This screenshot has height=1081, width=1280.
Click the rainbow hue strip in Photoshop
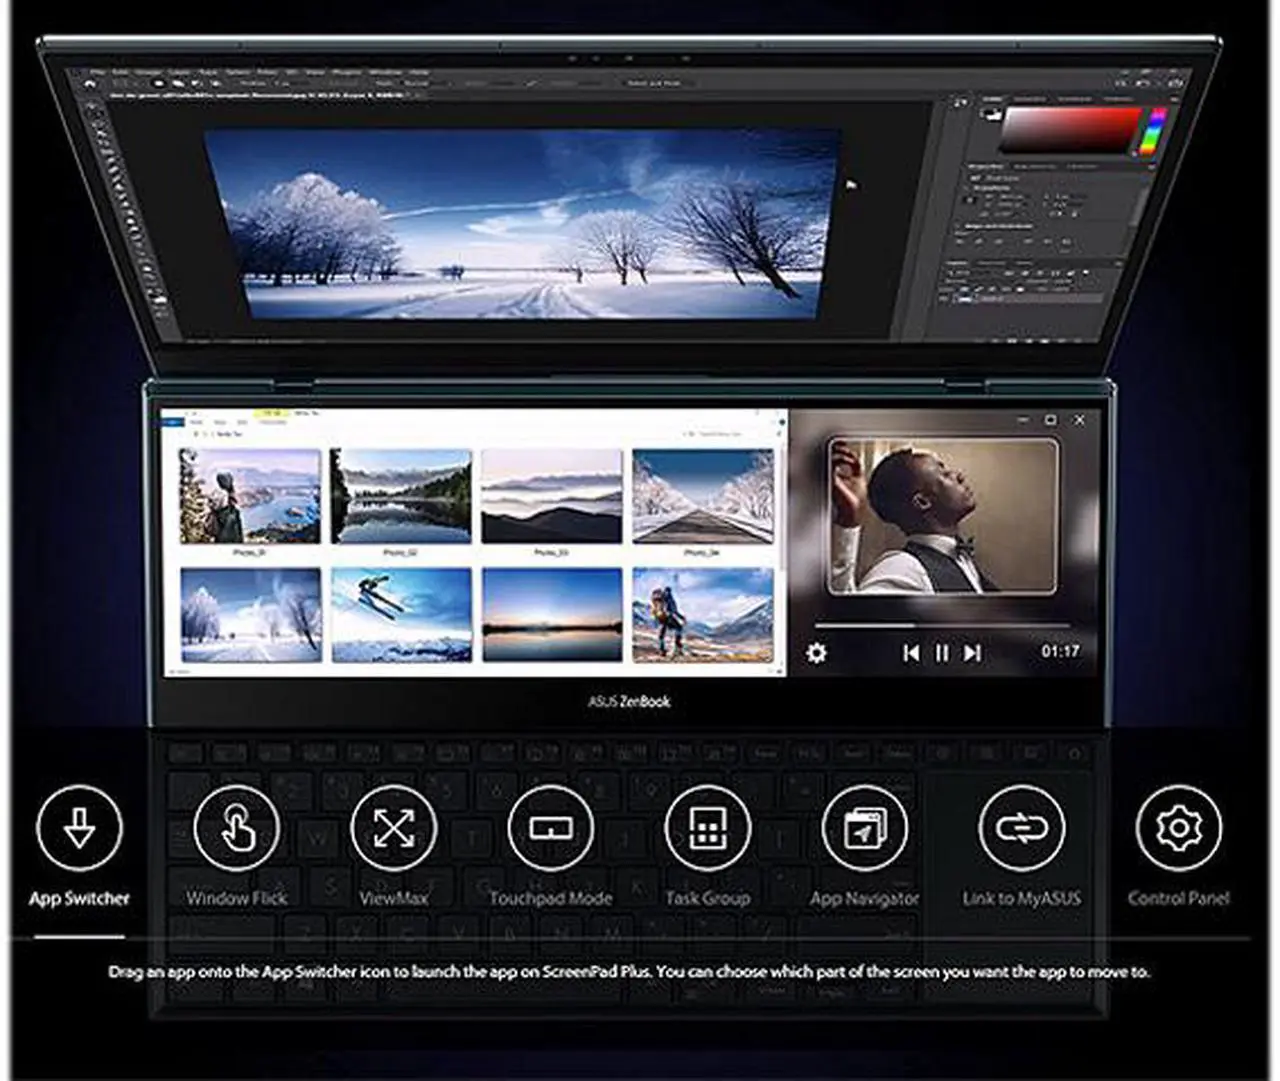[x=1155, y=132]
